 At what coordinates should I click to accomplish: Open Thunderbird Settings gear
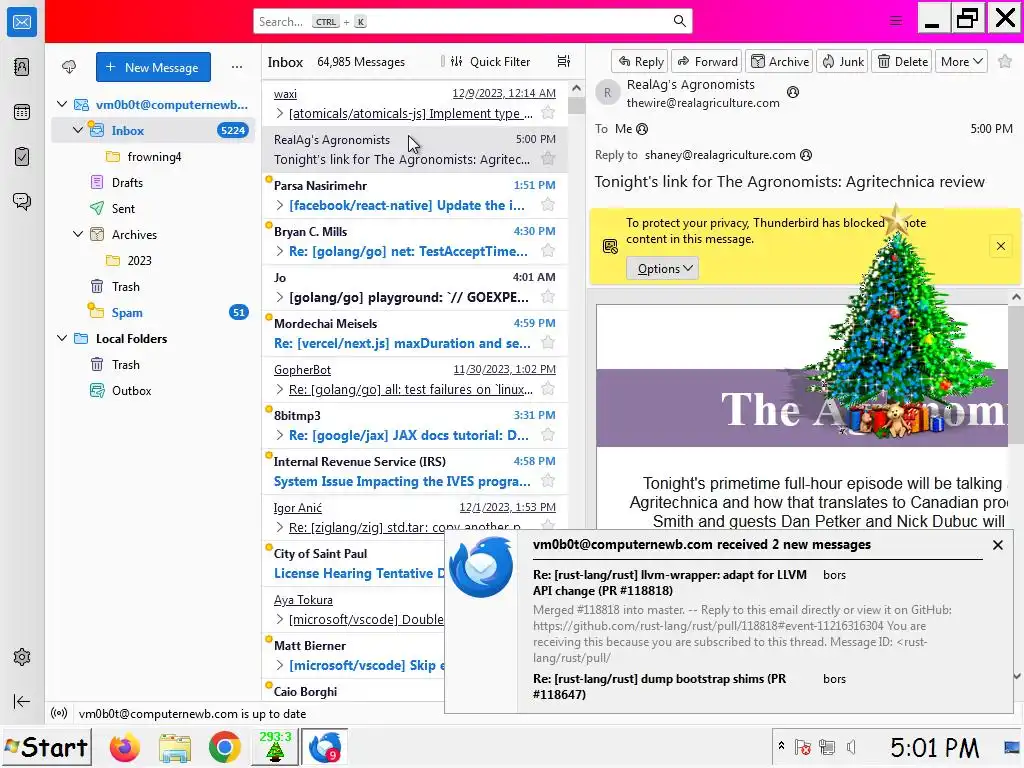click(x=22, y=657)
